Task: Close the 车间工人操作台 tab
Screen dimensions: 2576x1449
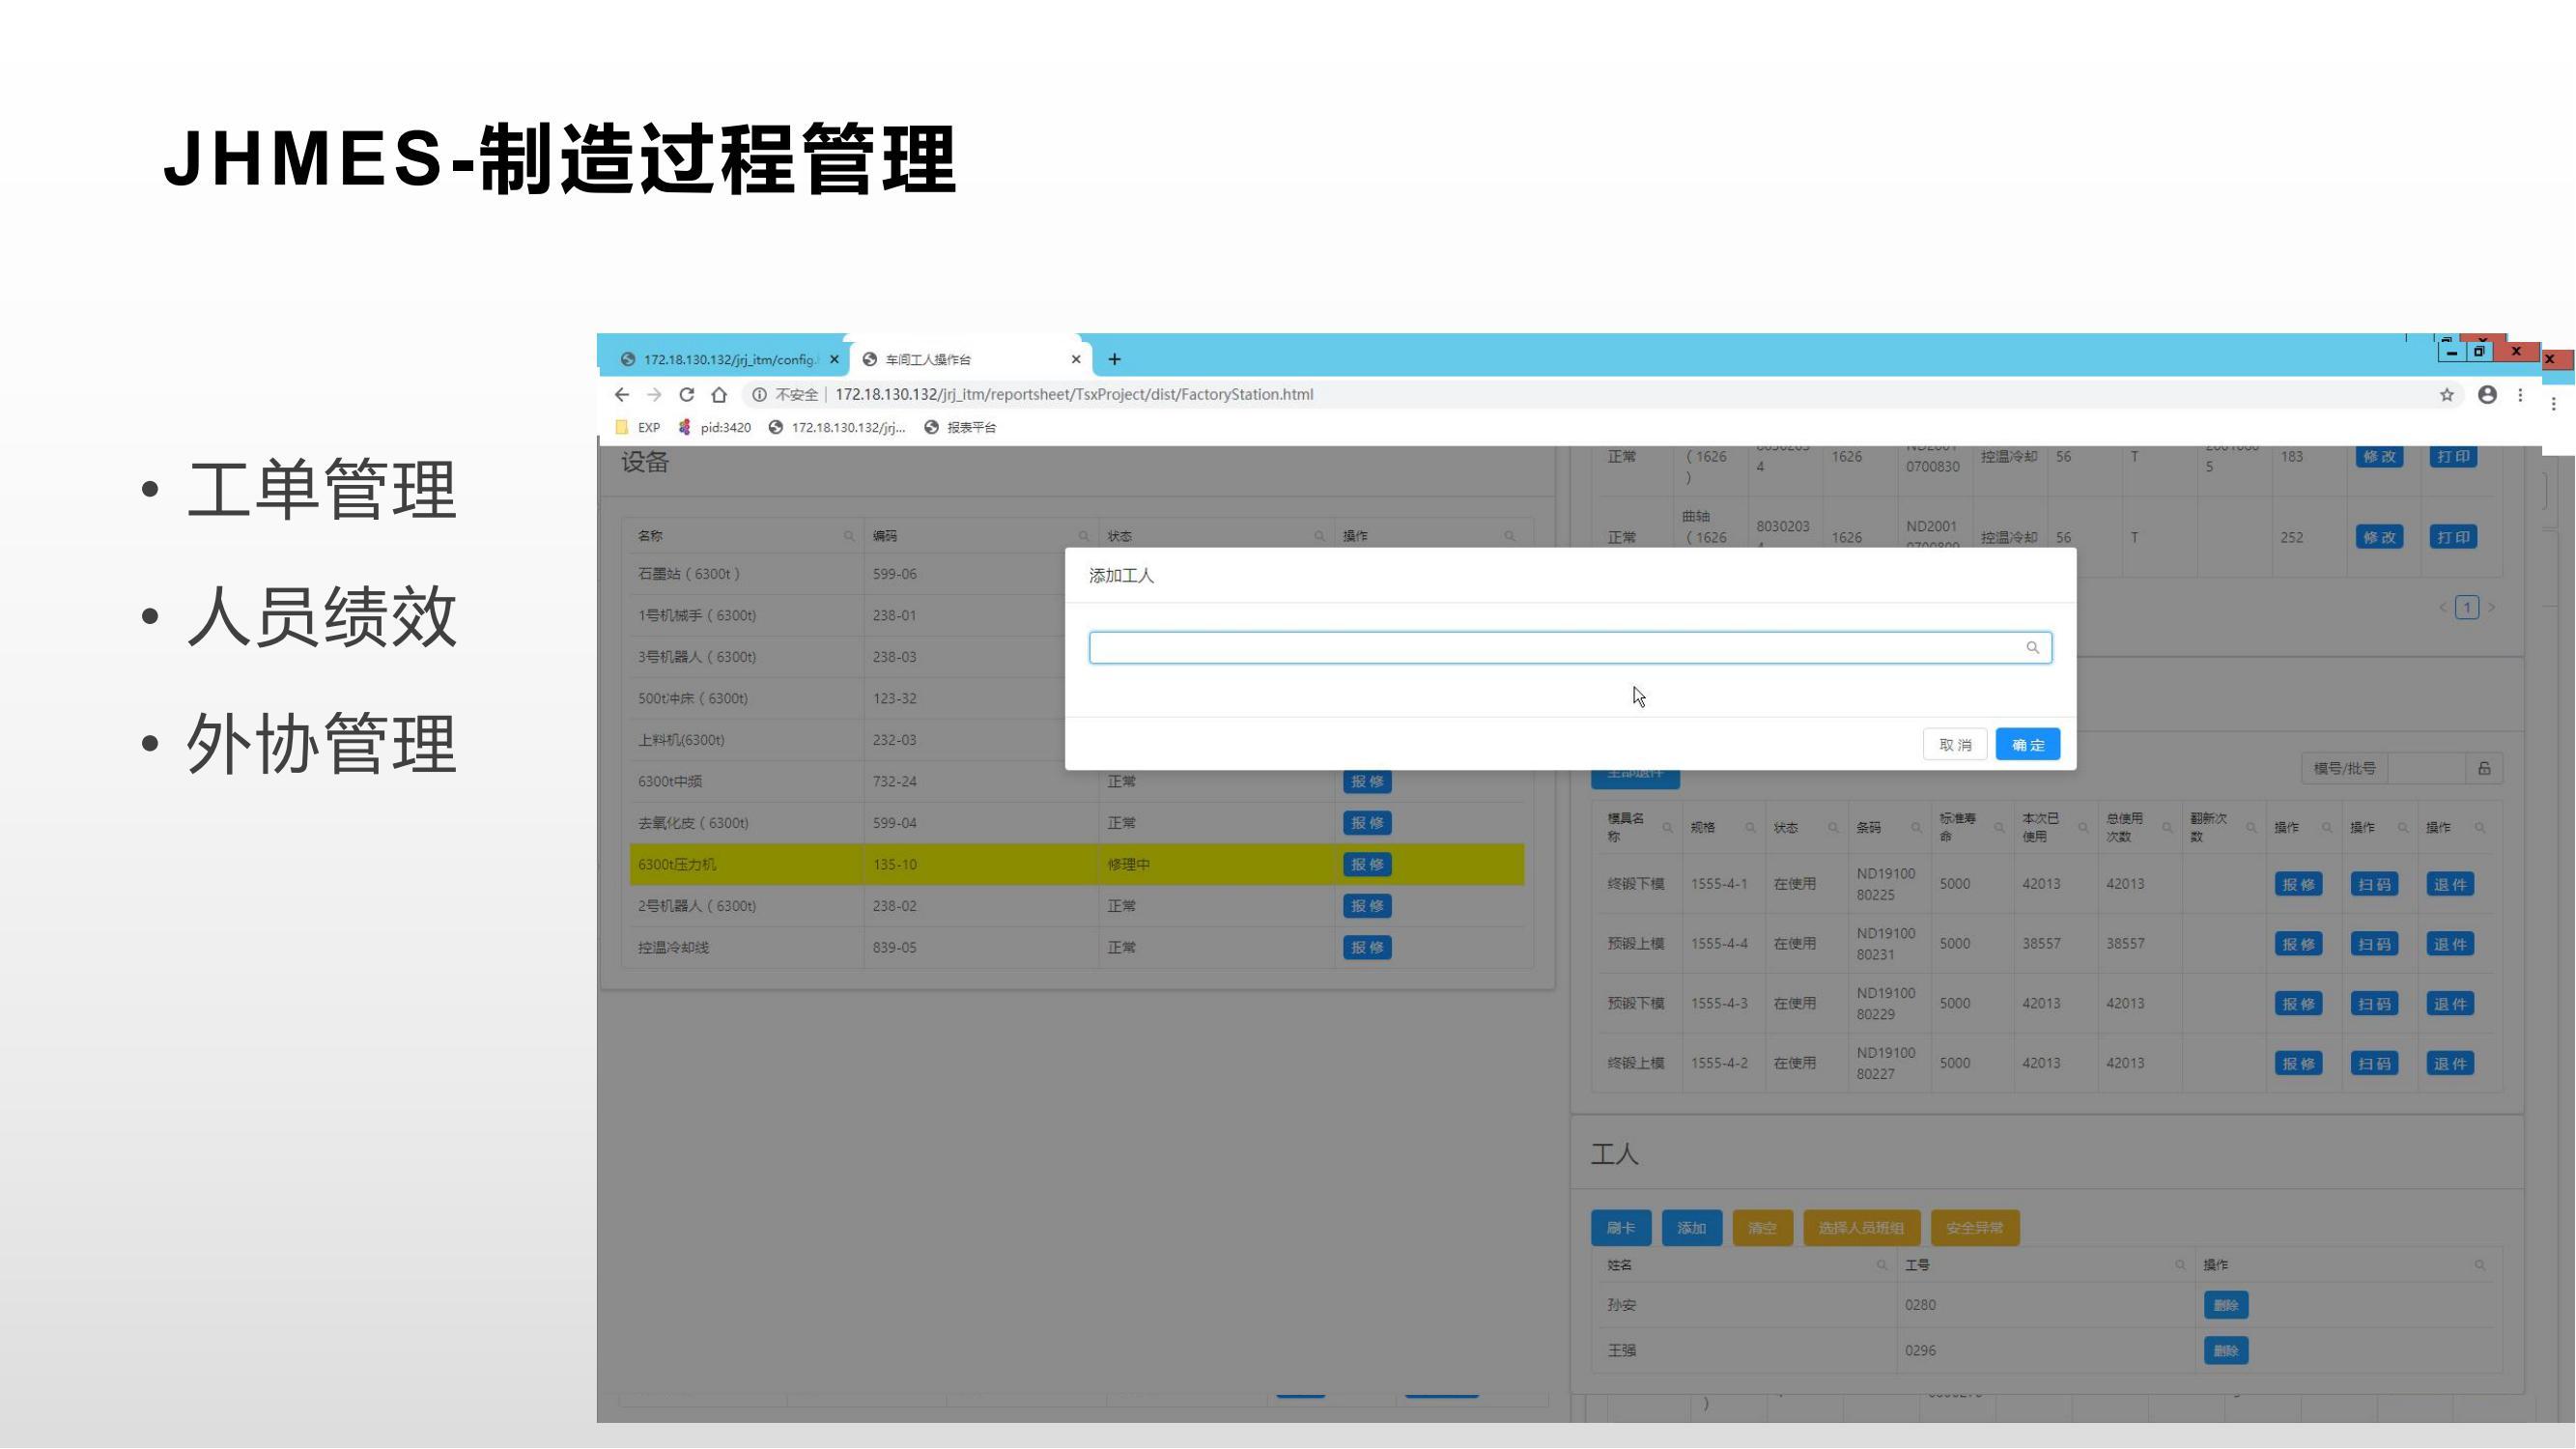Action: [x=1076, y=360]
